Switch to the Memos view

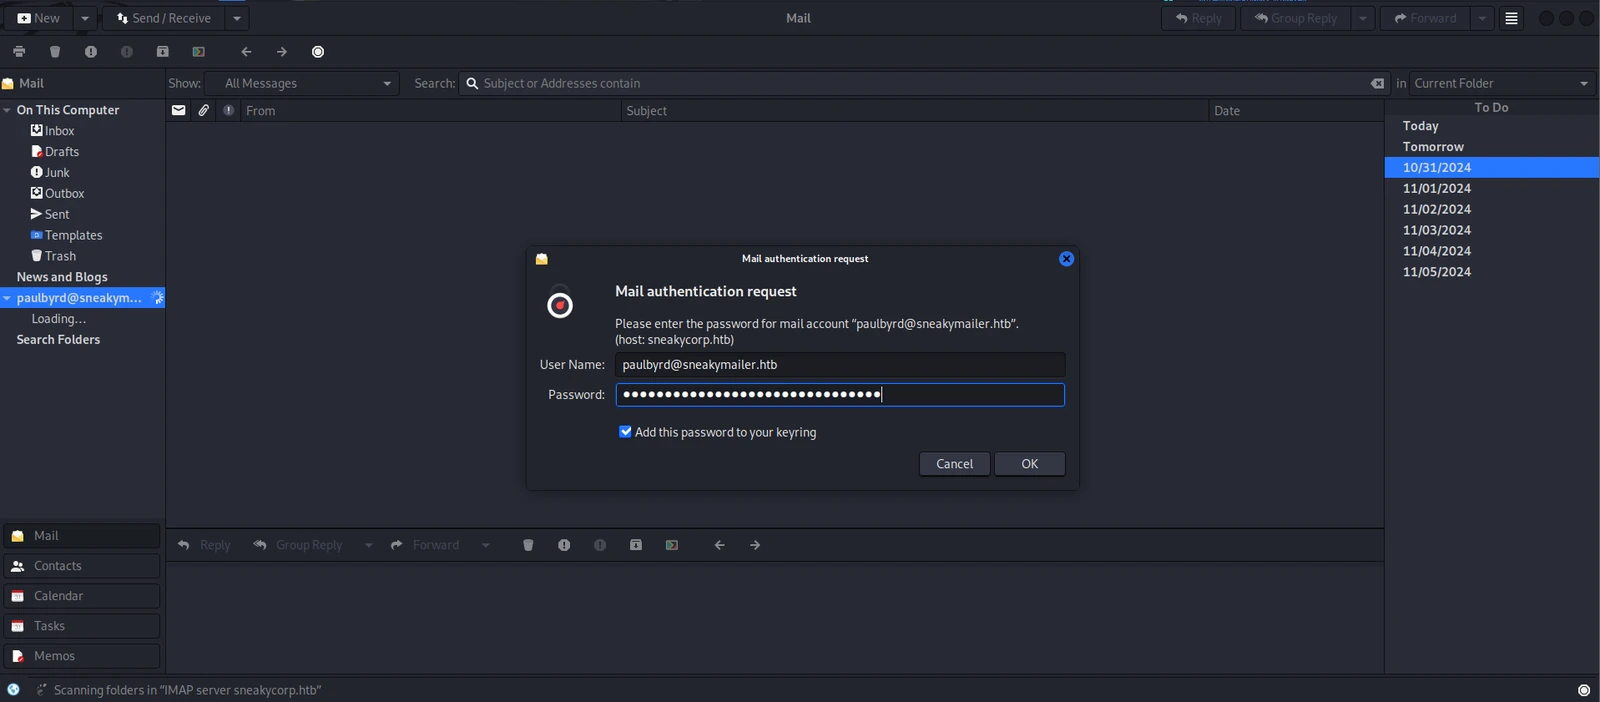(x=82, y=656)
